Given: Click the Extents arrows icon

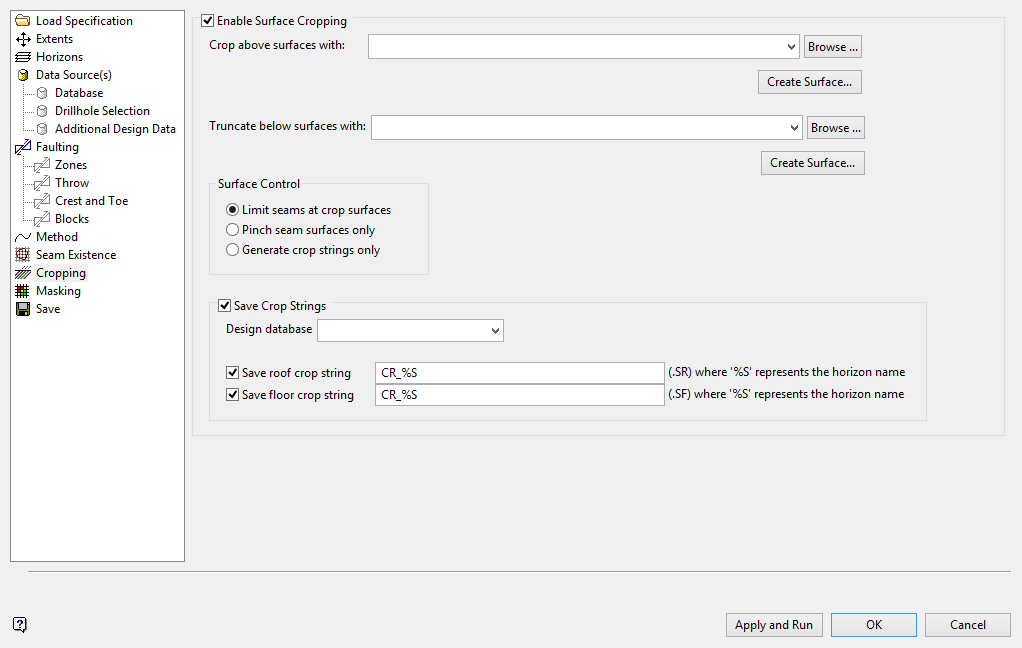Looking at the screenshot, I should (x=24, y=39).
